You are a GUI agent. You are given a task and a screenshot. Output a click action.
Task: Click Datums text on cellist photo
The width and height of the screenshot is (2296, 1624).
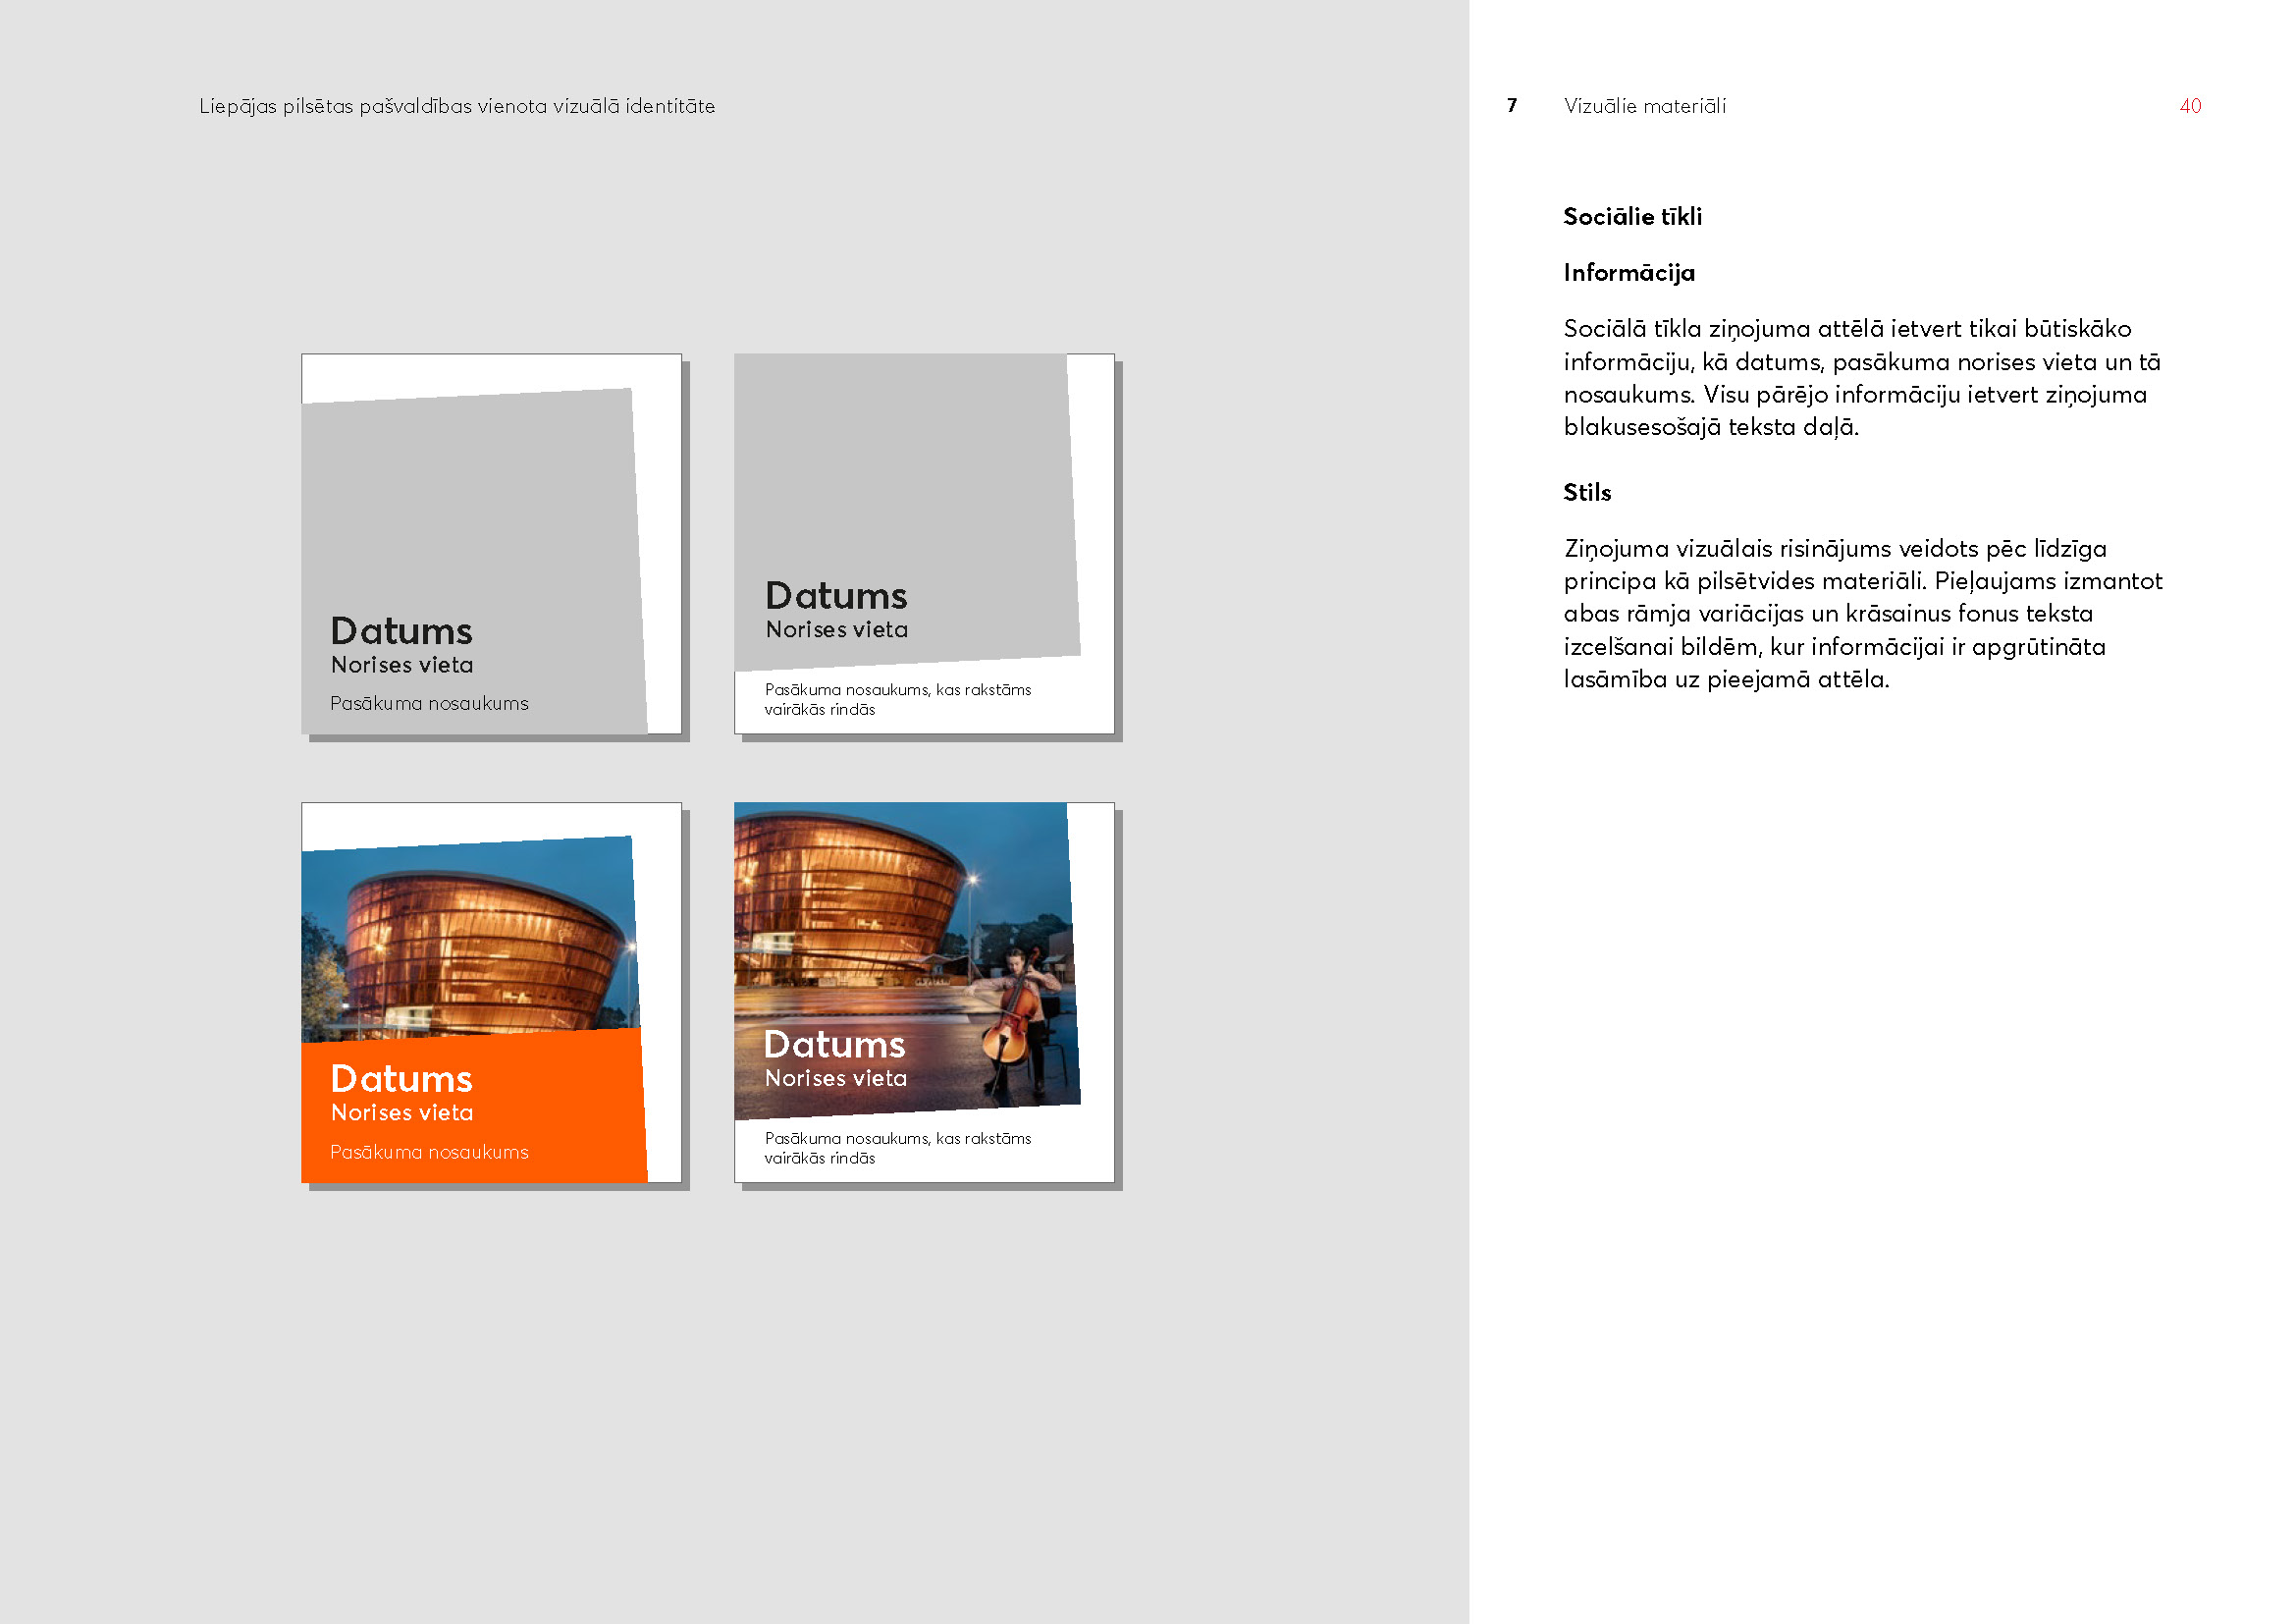834,1045
